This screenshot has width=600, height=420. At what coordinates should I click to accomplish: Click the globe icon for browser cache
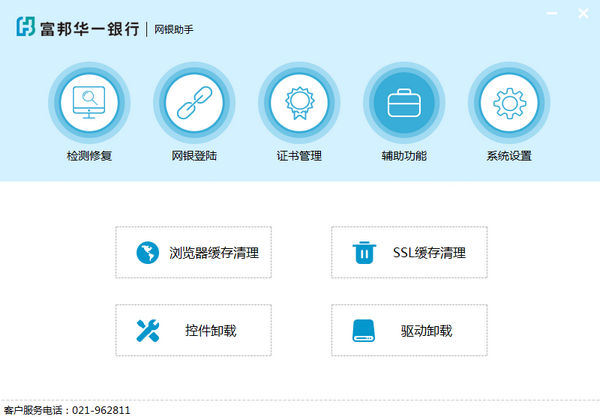click(148, 252)
